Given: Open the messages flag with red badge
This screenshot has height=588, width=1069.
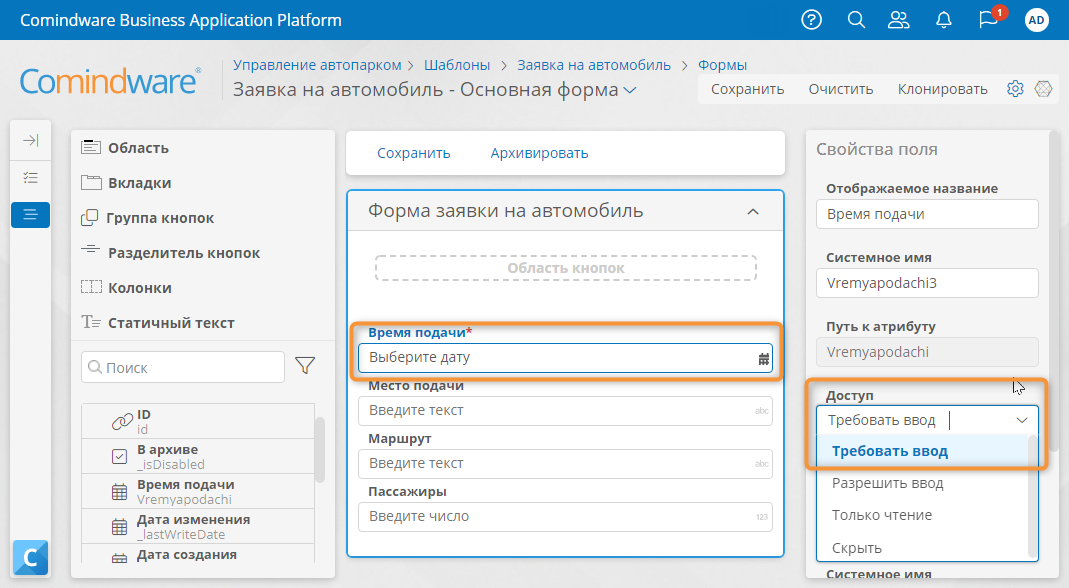Looking at the screenshot, I should (989, 18).
